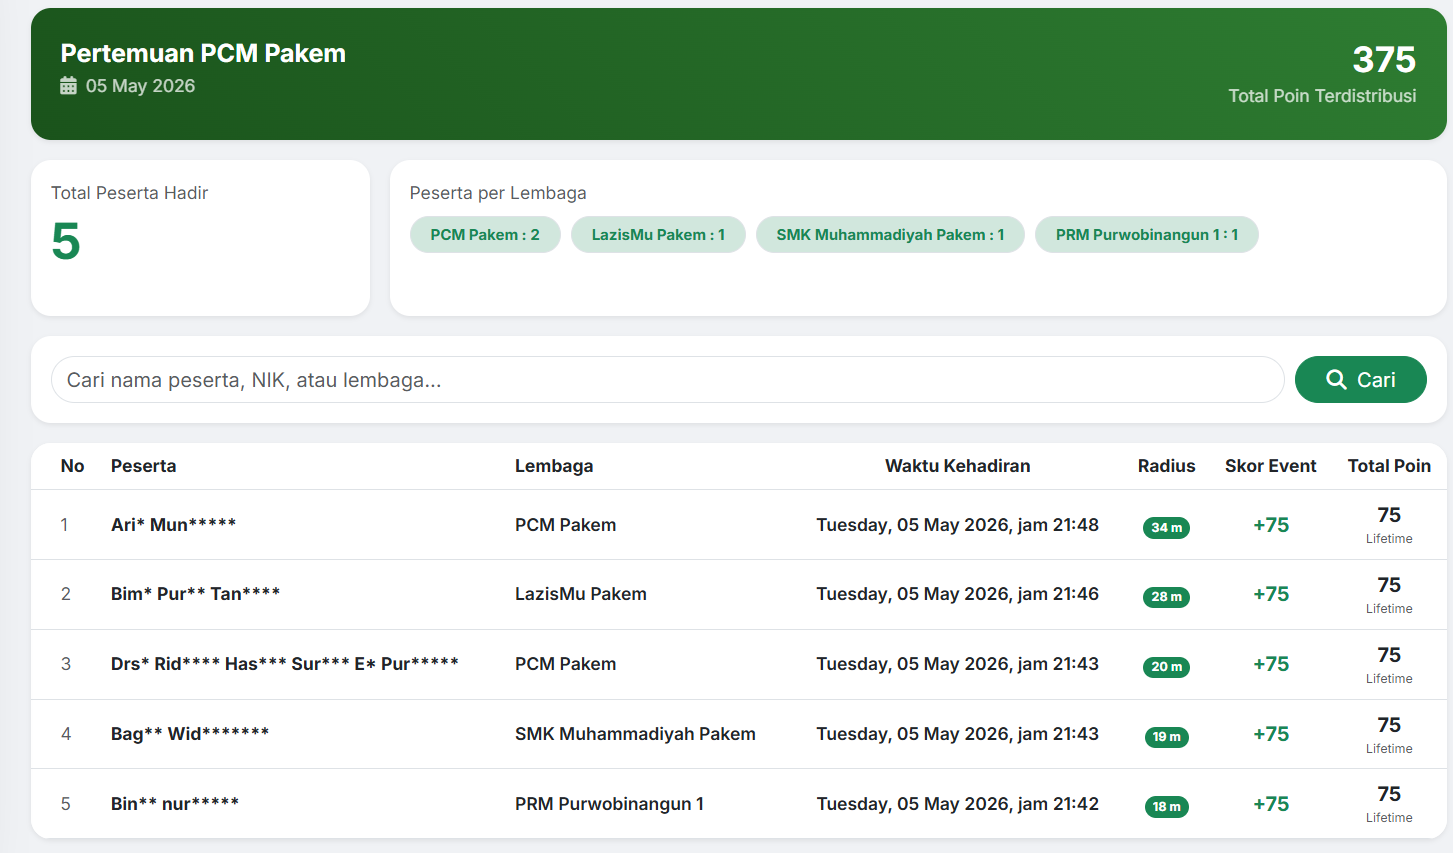Click the +75 score for Bag** Wid*******
This screenshot has height=853, width=1453.
tap(1271, 734)
